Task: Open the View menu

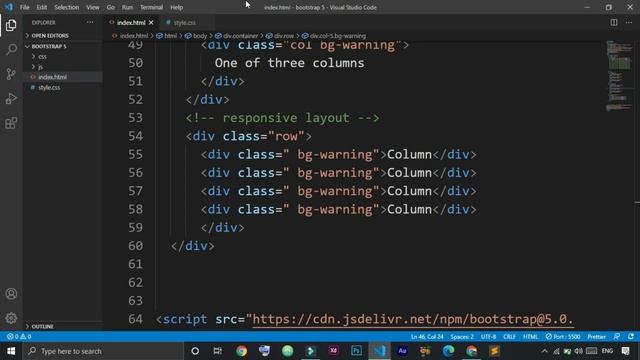Action: click(x=93, y=7)
